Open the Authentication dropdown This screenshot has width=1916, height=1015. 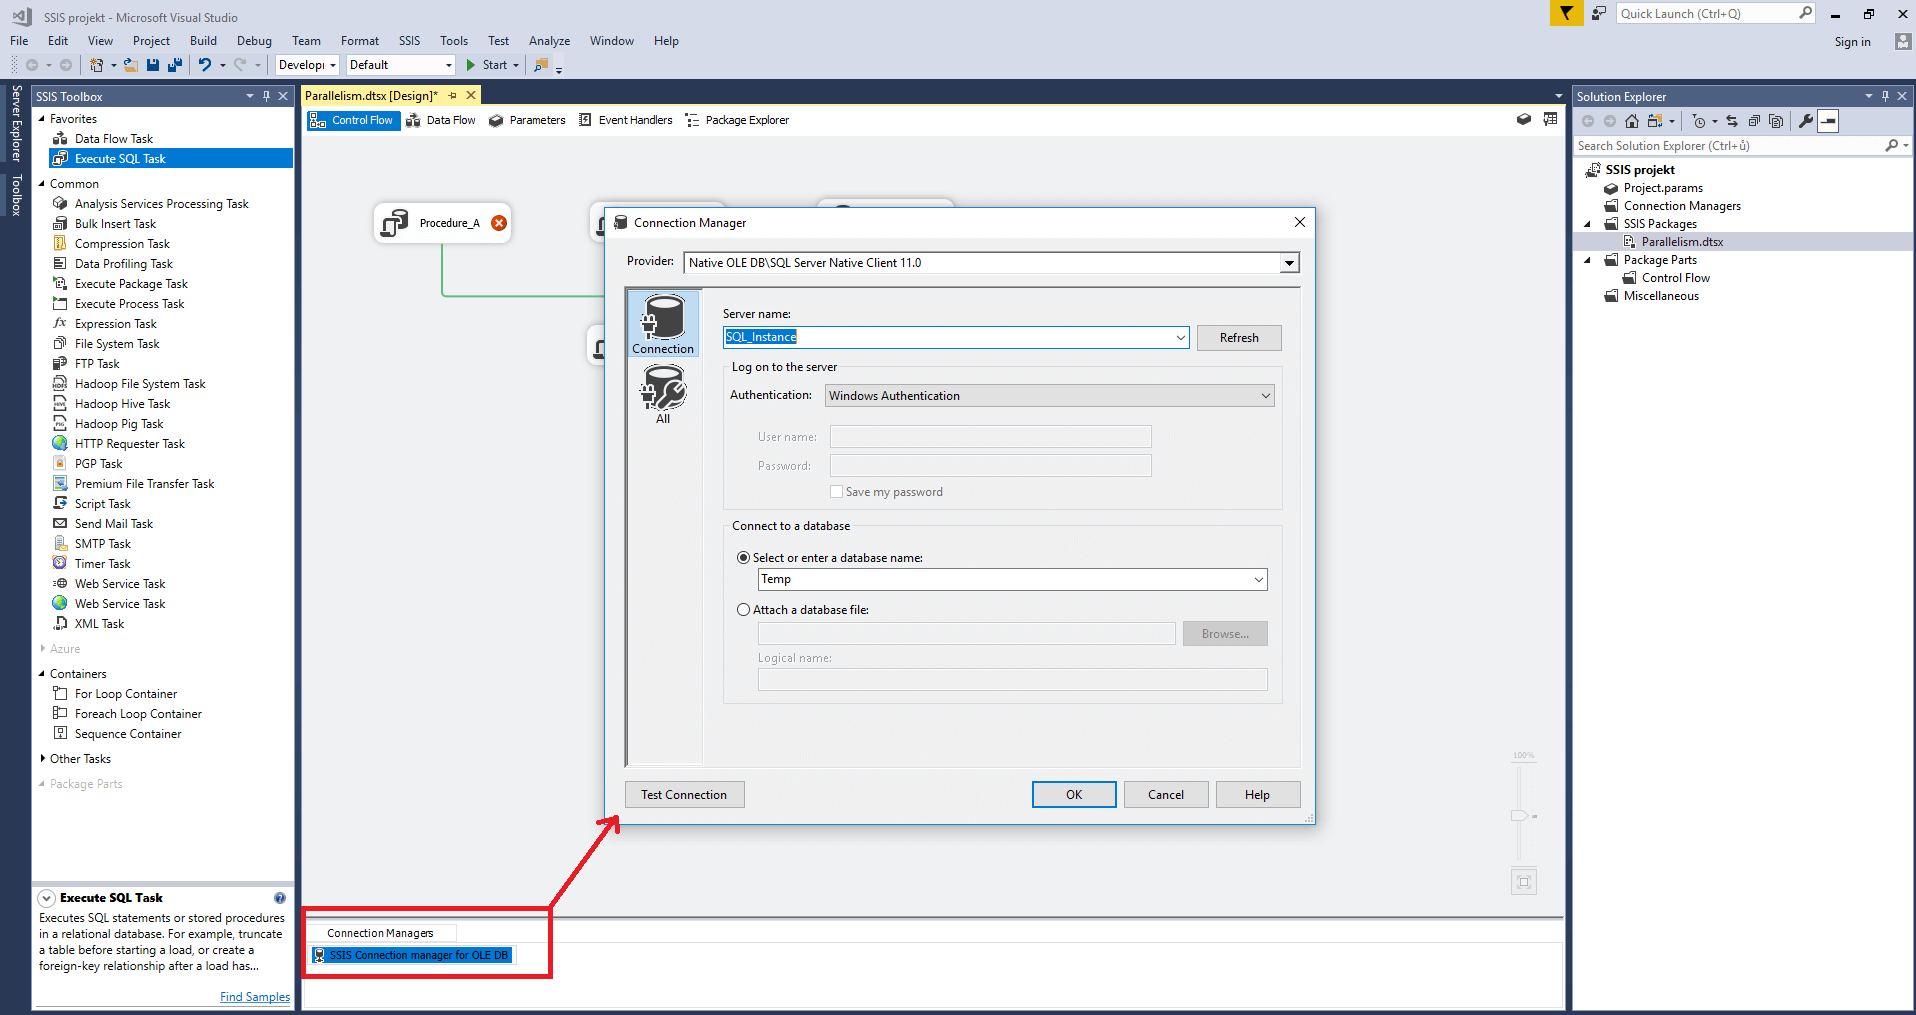(x=1265, y=396)
